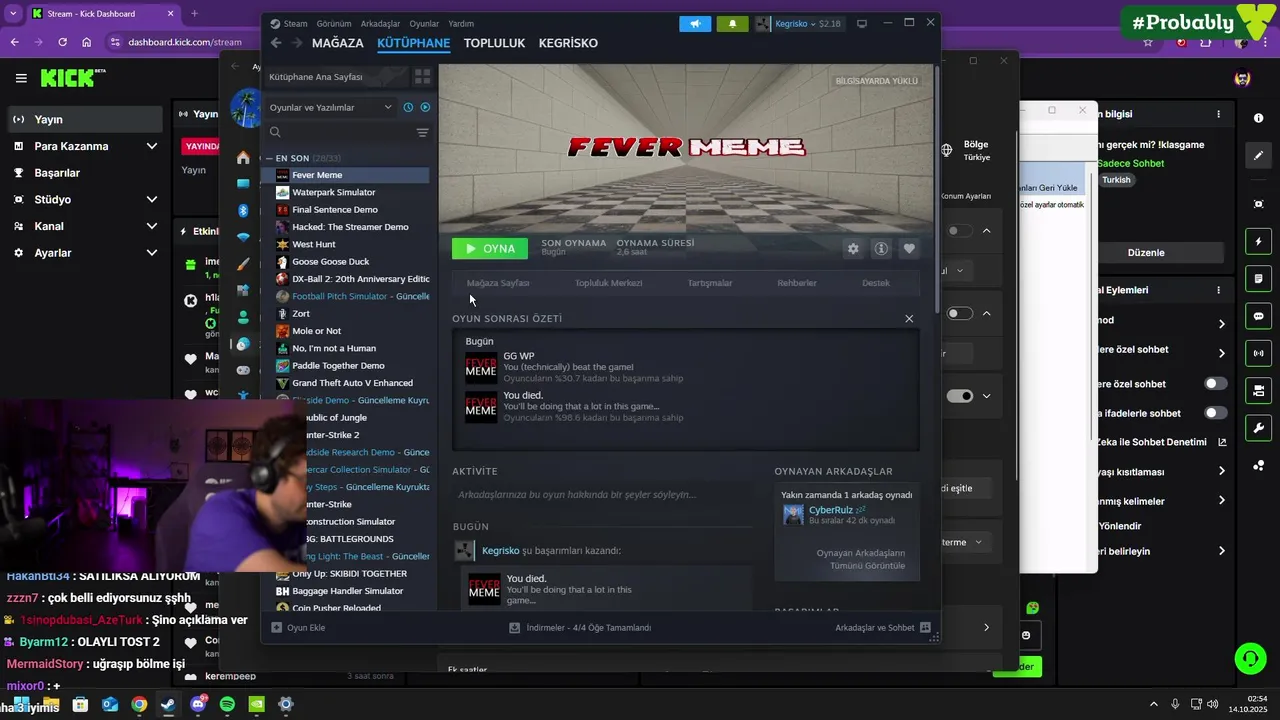The image size is (1280, 720).
Task: Open 'yaşı kısıtlaması' chevron in Kick
Action: pyautogui.click(x=1221, y=471)
